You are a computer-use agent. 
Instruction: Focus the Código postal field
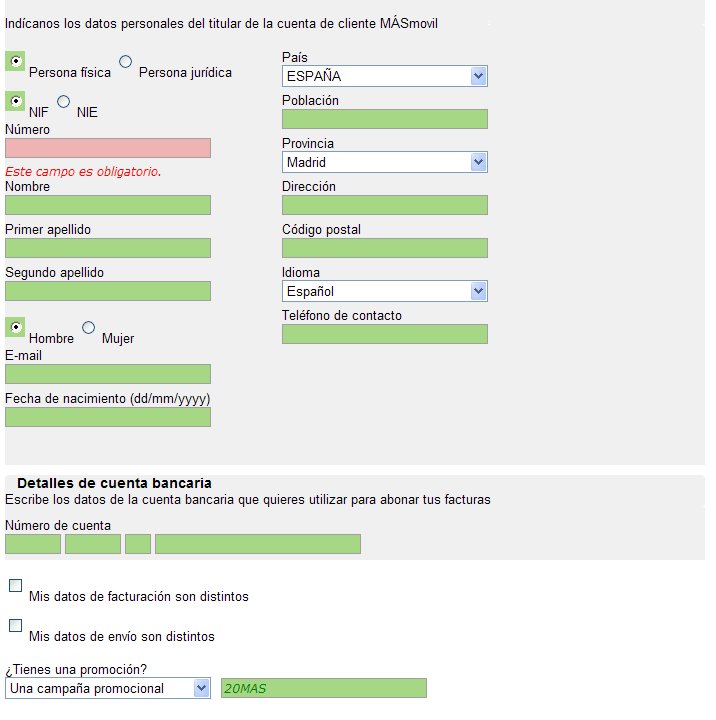click(385, 248)
